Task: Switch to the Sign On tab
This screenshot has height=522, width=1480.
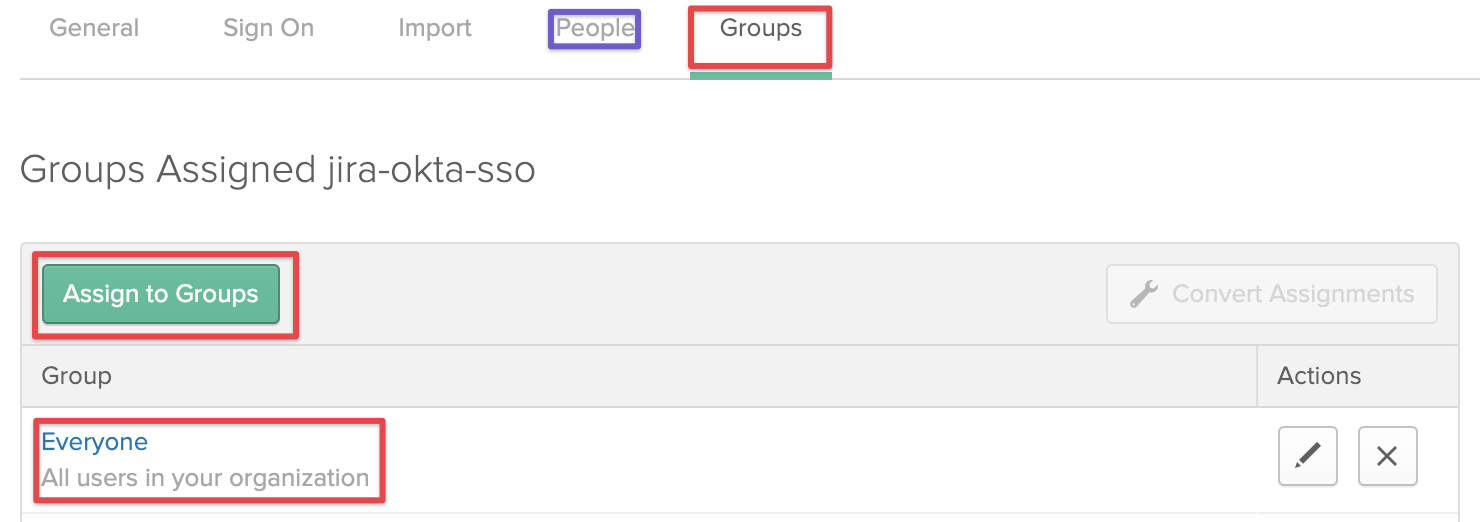Action: (268, 28)
